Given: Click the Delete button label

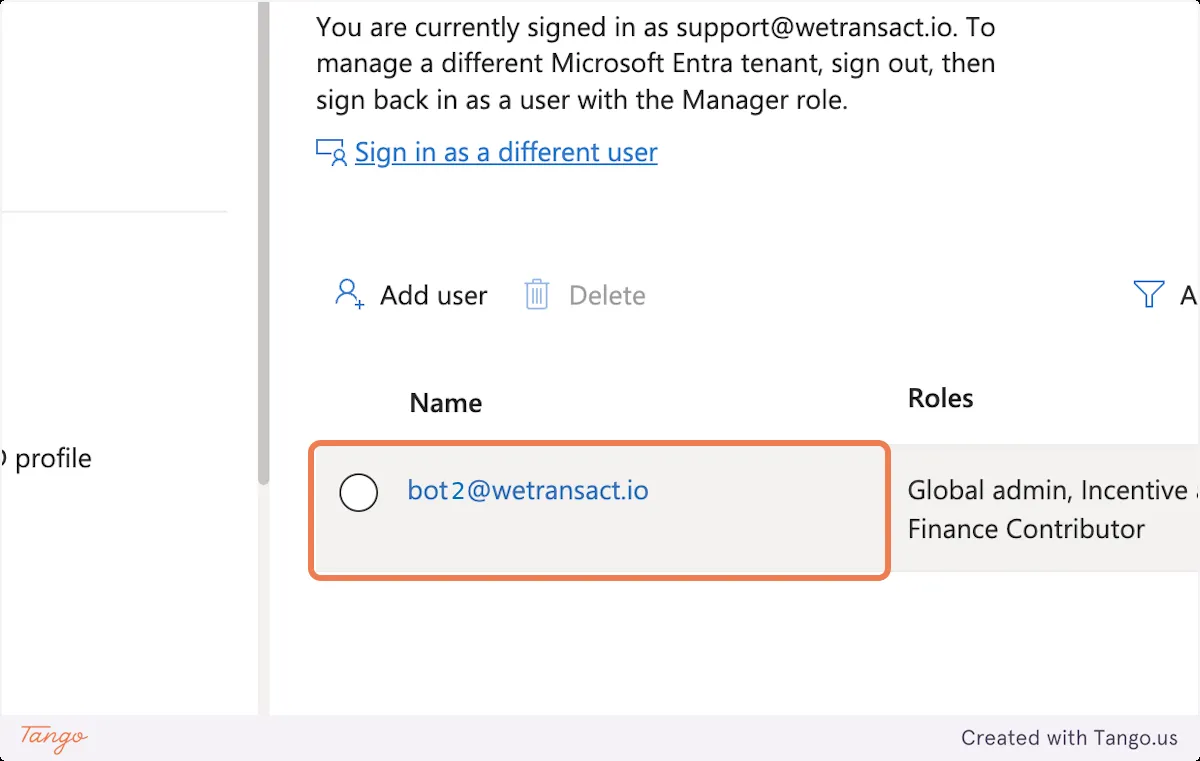Looking at the screenshot, I should click(607, 295).
